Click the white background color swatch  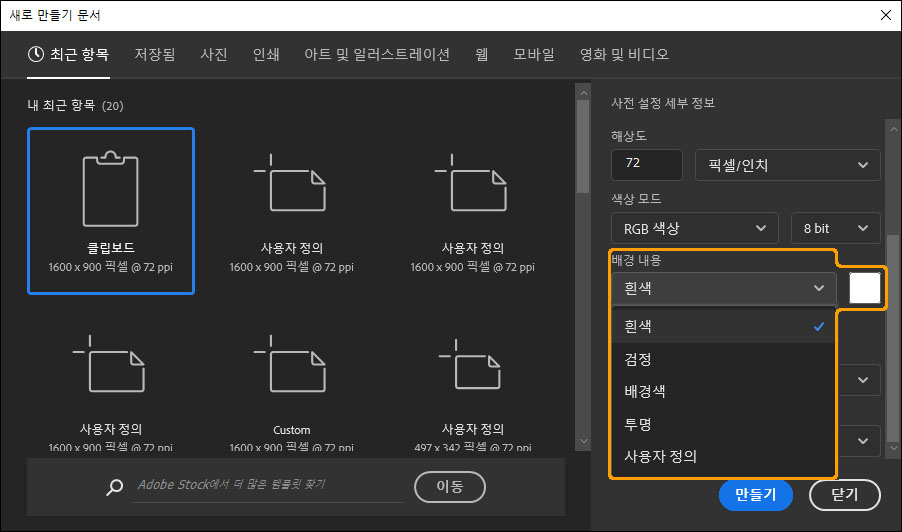tap(865, 288)
